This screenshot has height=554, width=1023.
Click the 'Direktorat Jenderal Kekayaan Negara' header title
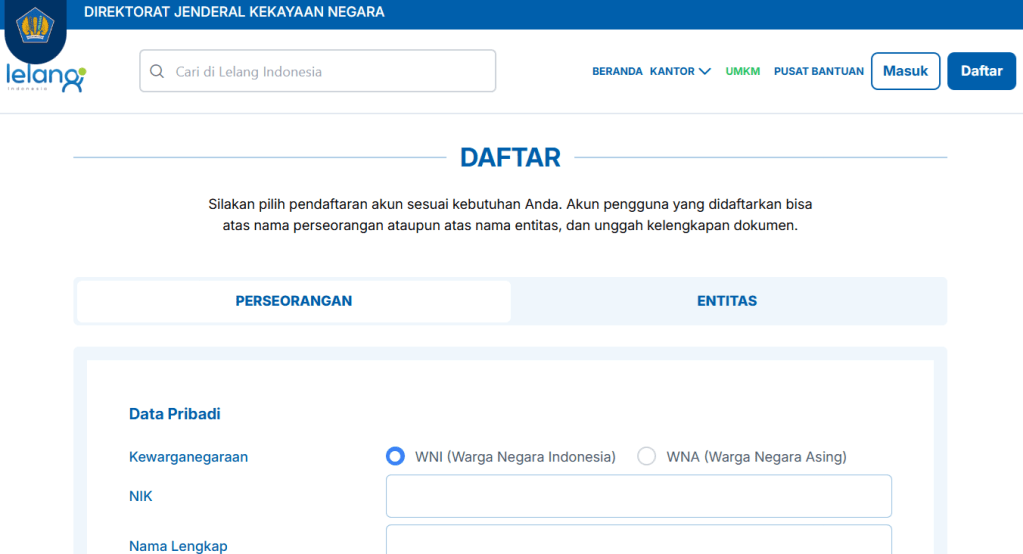[234, 13]
